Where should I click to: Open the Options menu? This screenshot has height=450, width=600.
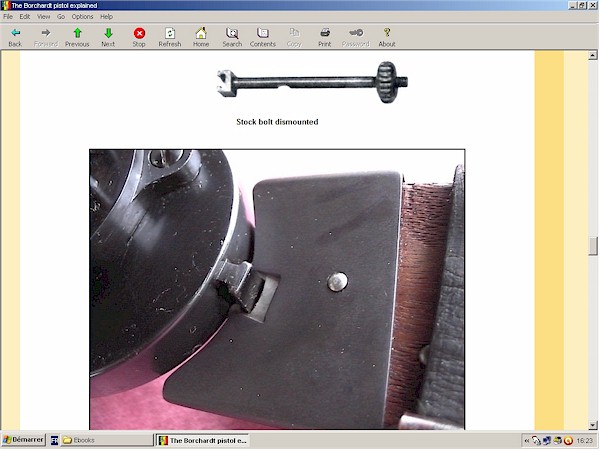coord(82,16)
